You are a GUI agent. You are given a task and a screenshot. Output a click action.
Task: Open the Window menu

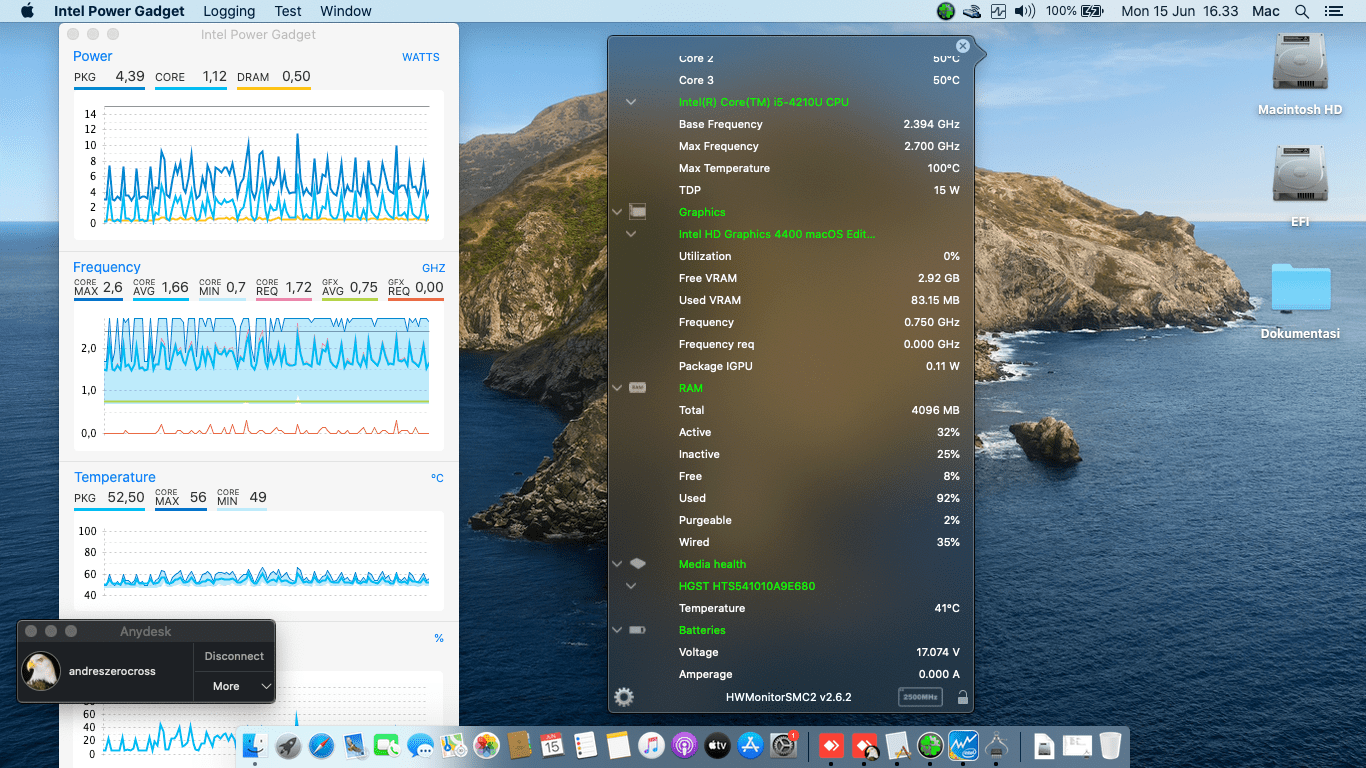346,11
